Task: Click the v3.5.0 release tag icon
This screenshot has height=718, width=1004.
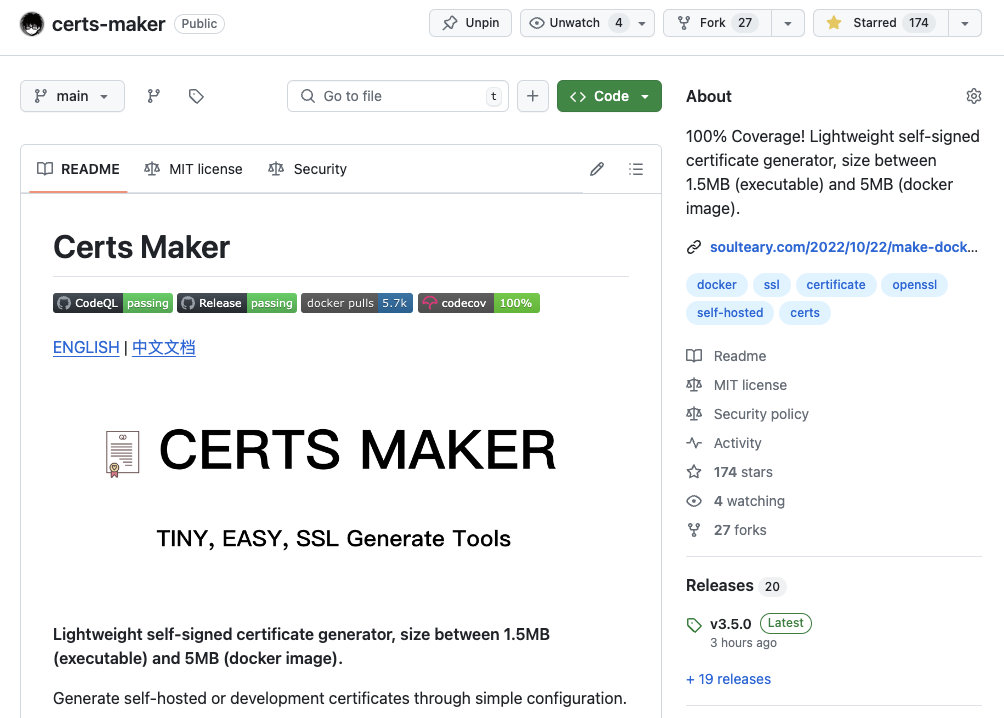Action: click(694, 624)
